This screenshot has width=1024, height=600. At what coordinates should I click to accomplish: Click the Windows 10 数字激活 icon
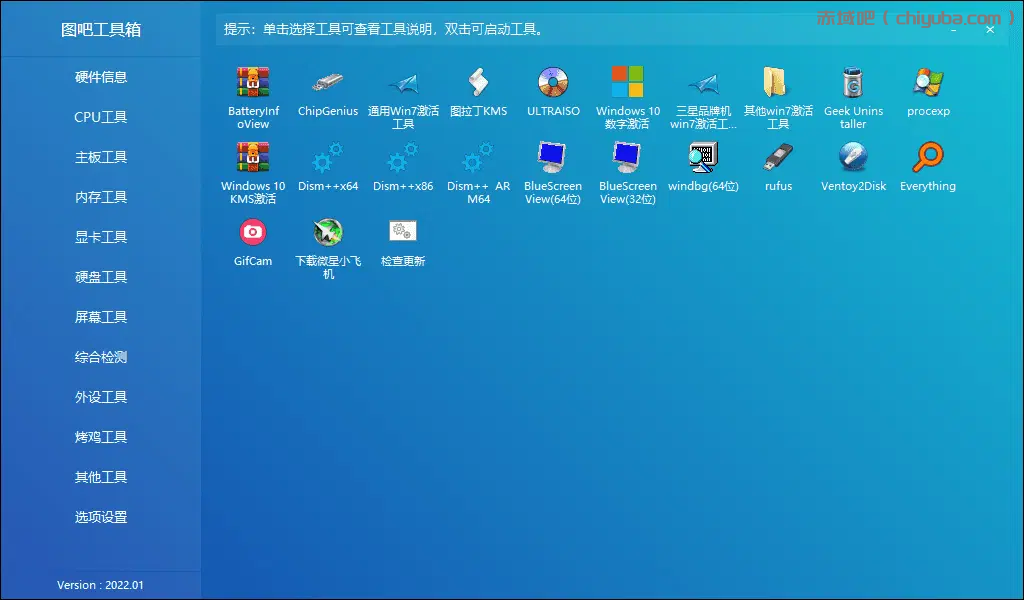pyautogui.click(x=628, y=83)
